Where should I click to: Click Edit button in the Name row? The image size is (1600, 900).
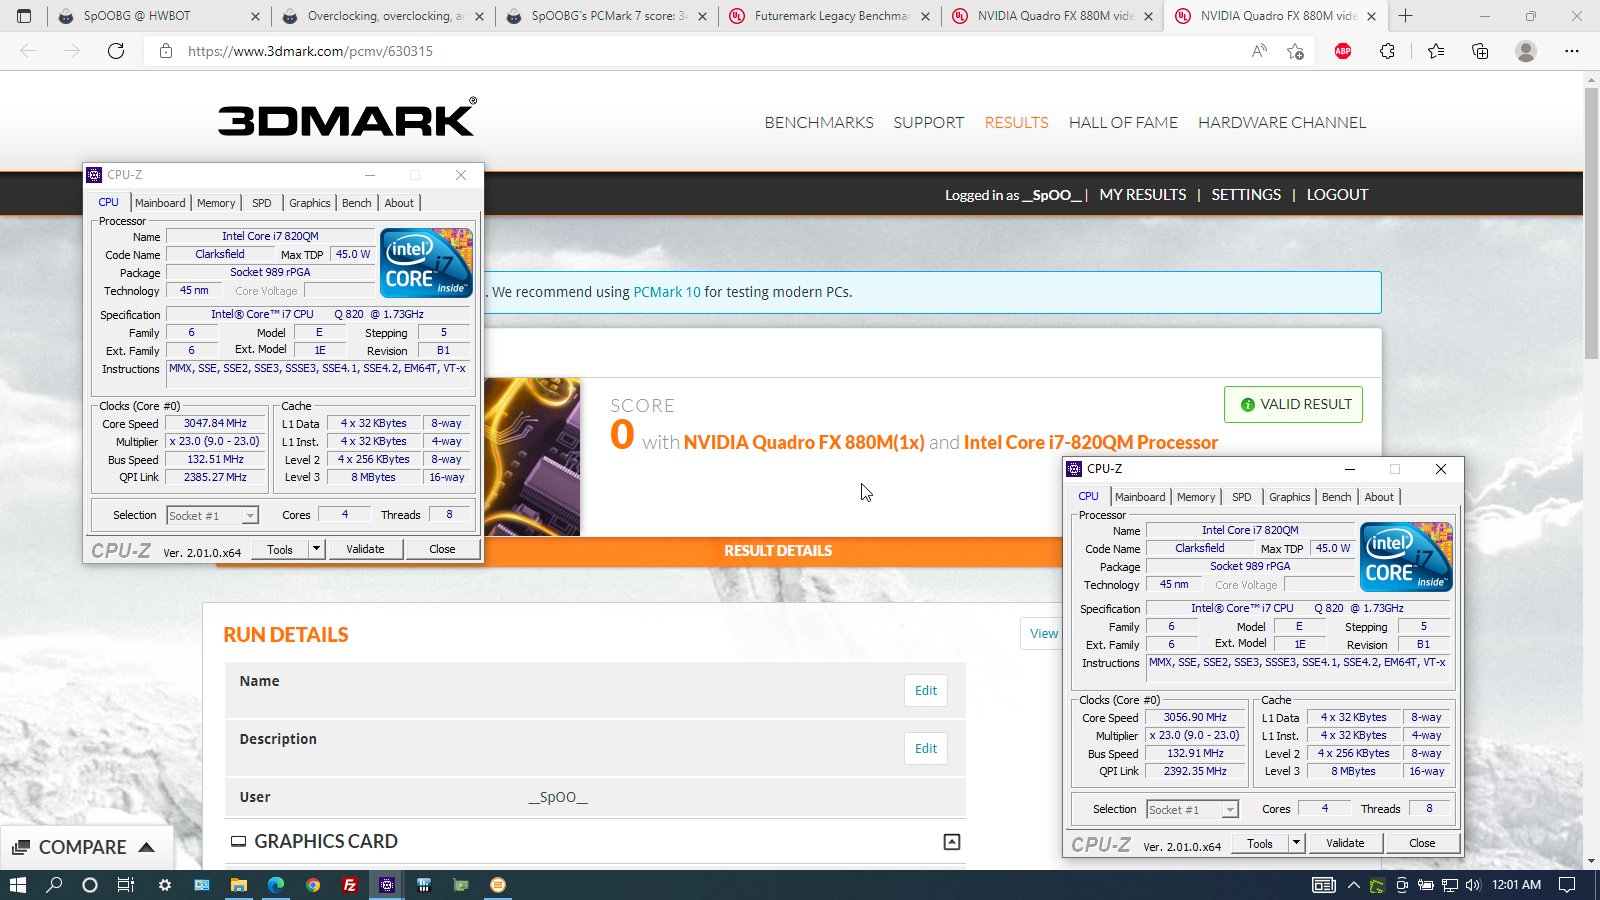926,690
